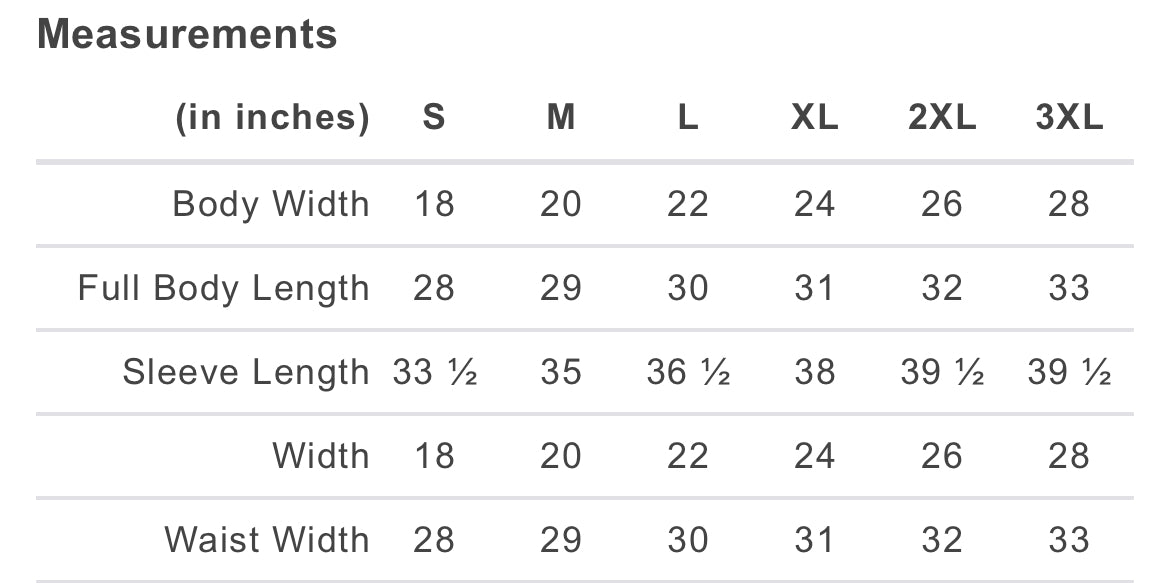
Task: Select the Sleeve Length value for 3XL
Action: pyautogui.click(x=1069, y=372)
